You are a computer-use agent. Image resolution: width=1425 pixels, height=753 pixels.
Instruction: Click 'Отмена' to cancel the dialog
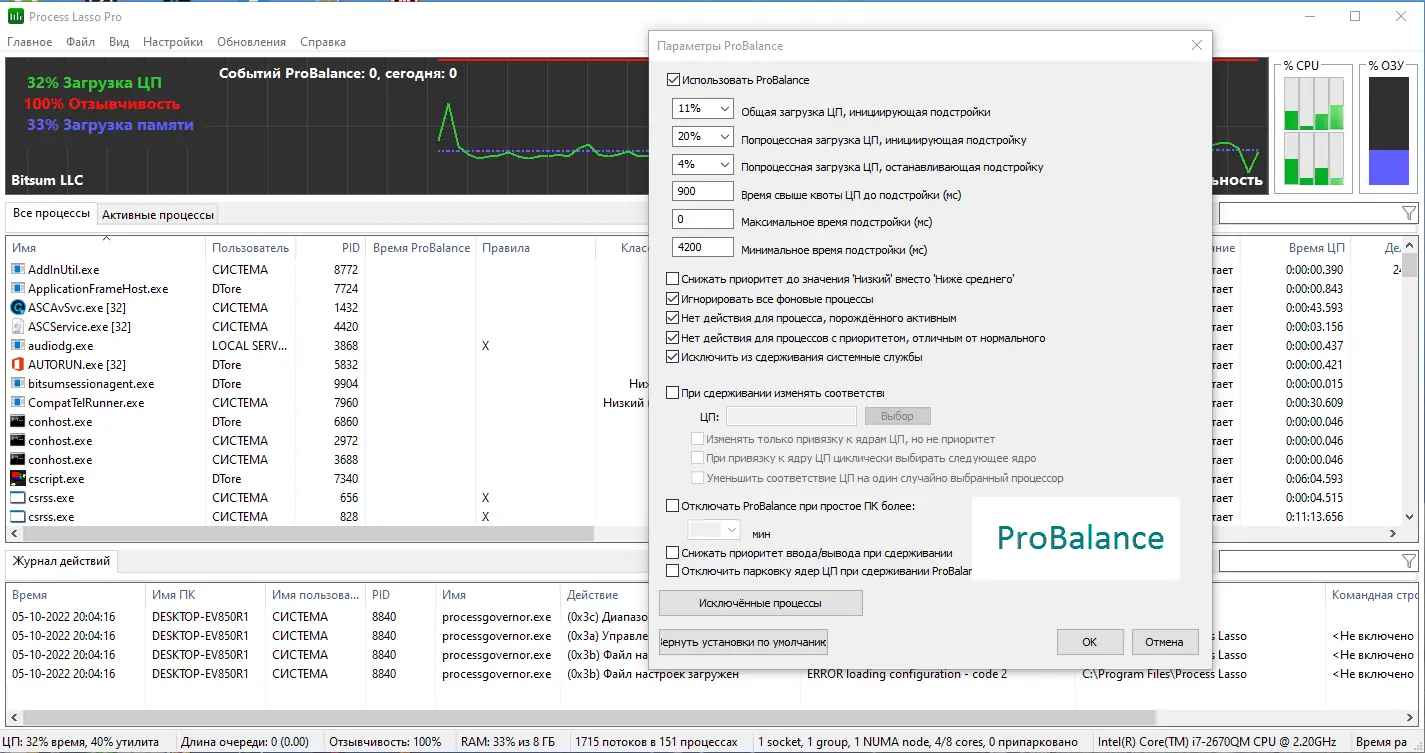[1164, 642]
